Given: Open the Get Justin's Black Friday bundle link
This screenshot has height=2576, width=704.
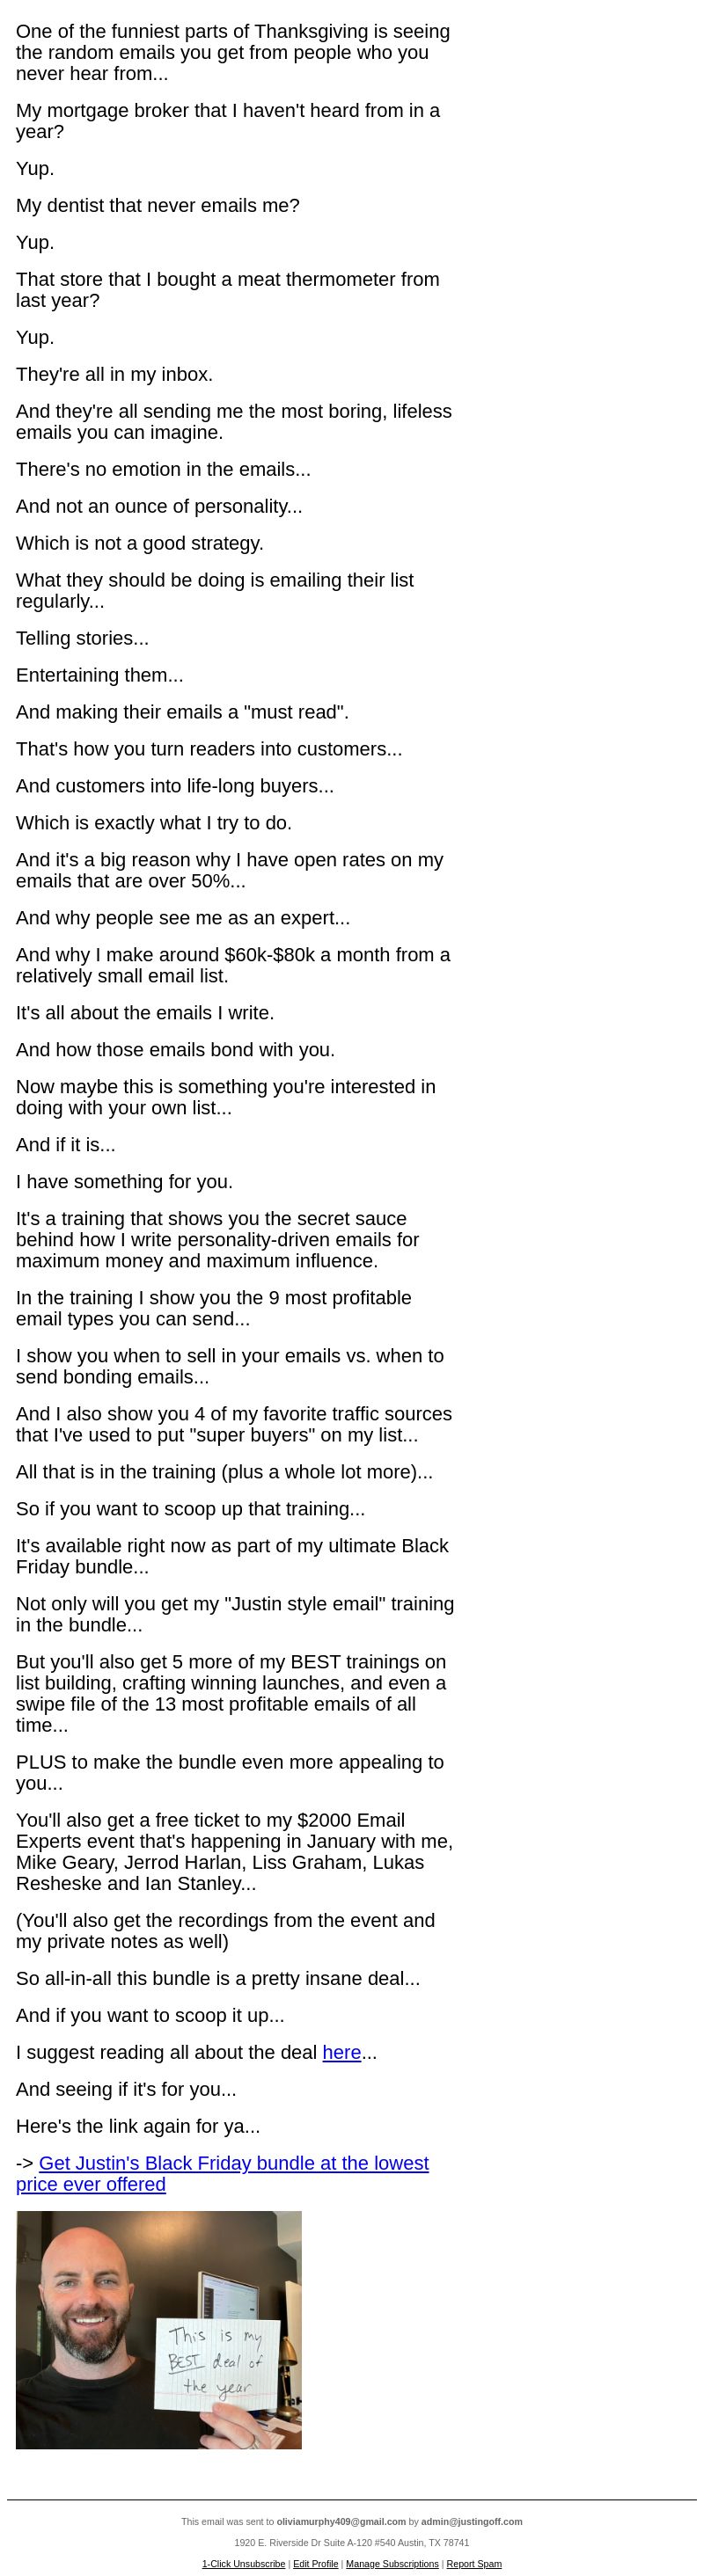Looking at the screenshot, I should click(222, 2173).
